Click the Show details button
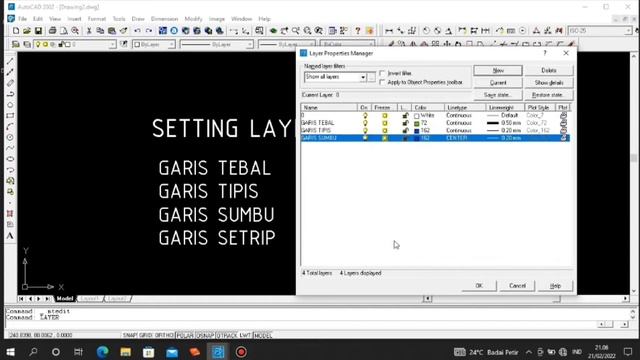Viewport: 640px width, 360px height. pos(549,83)
